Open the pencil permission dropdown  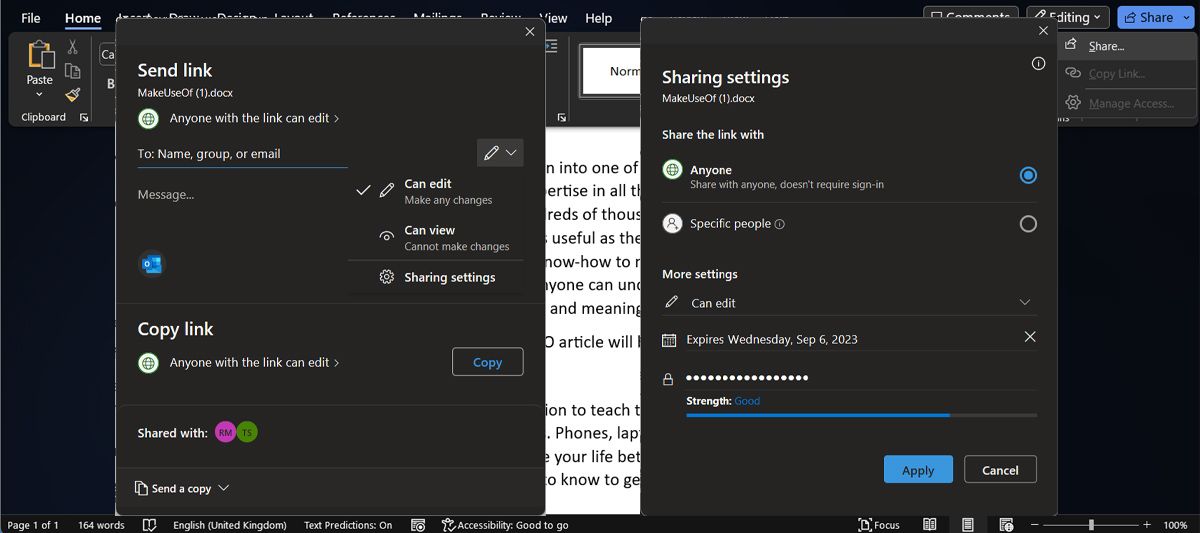pyautogui.click(x=500, y=153)
